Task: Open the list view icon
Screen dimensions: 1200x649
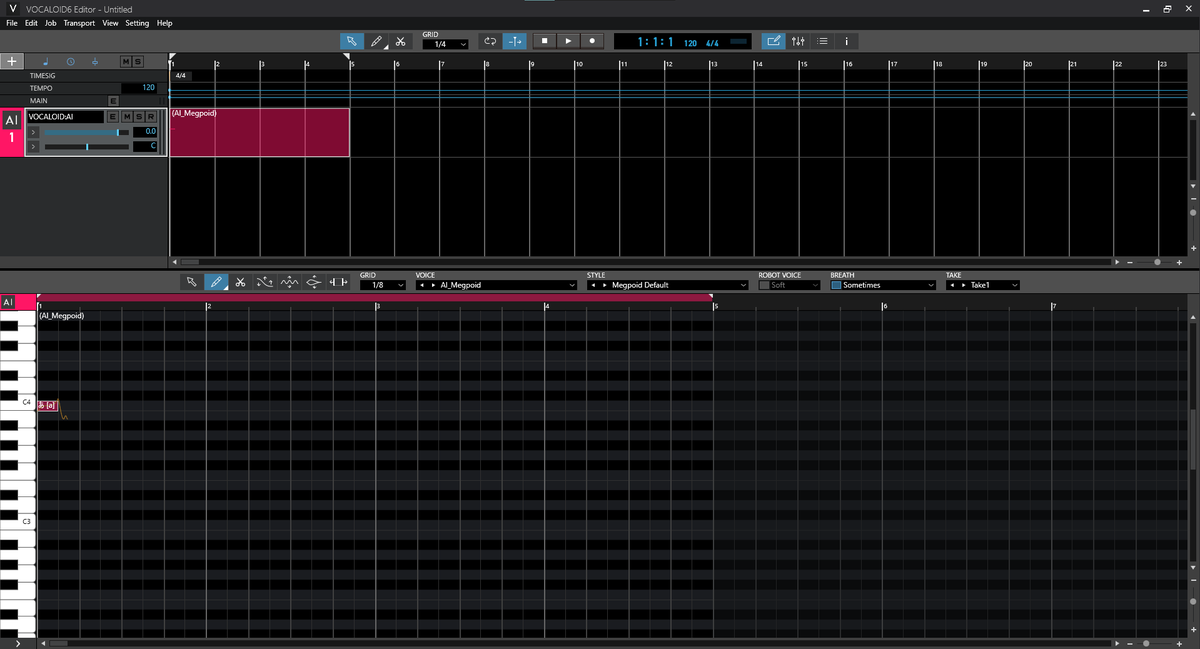Action: pos(822,41)
